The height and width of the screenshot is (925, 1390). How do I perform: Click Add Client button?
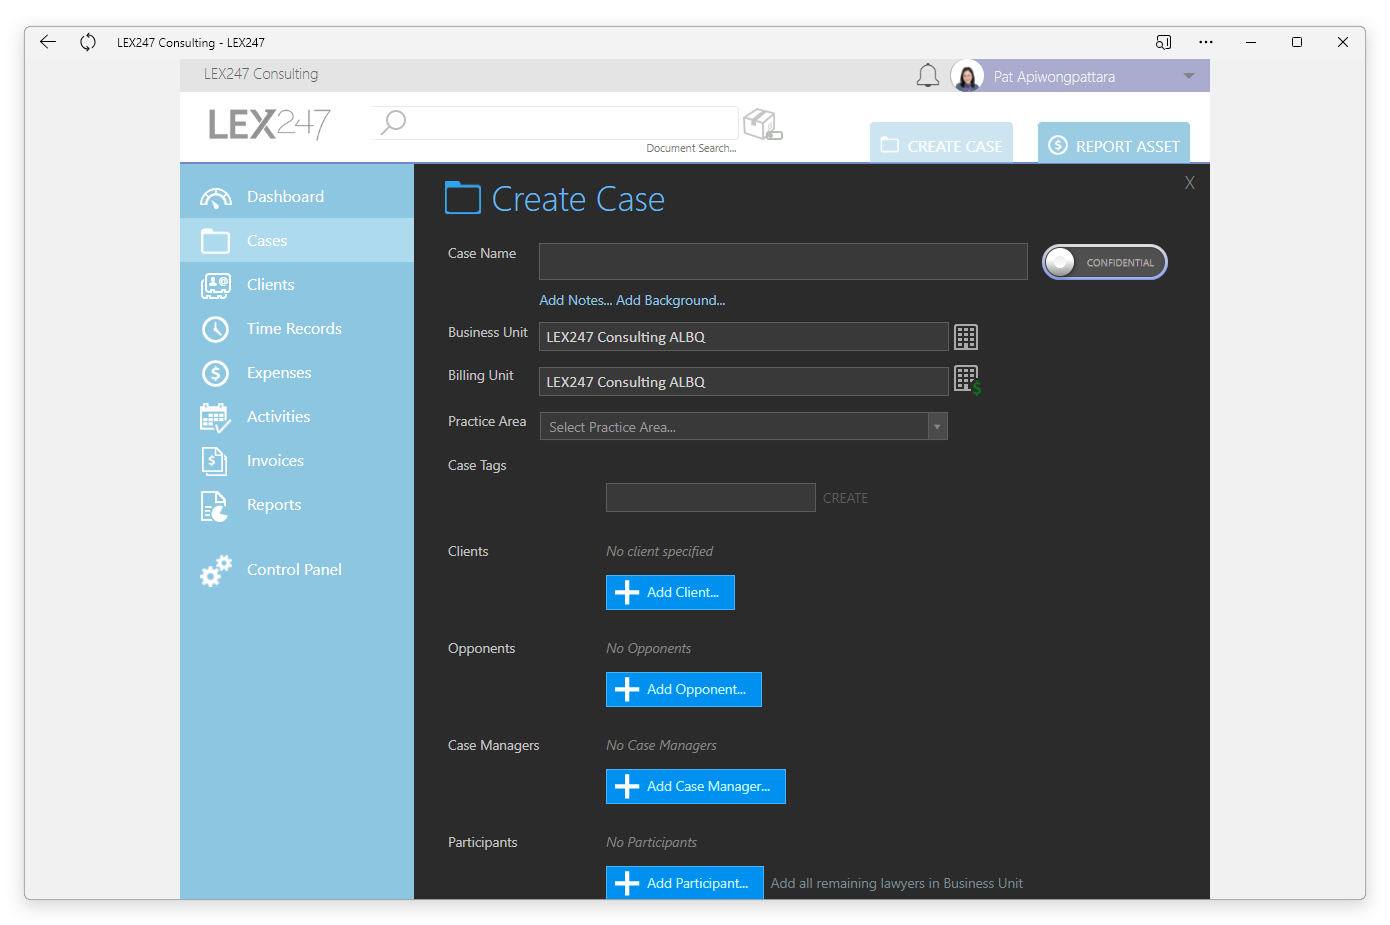670,592
